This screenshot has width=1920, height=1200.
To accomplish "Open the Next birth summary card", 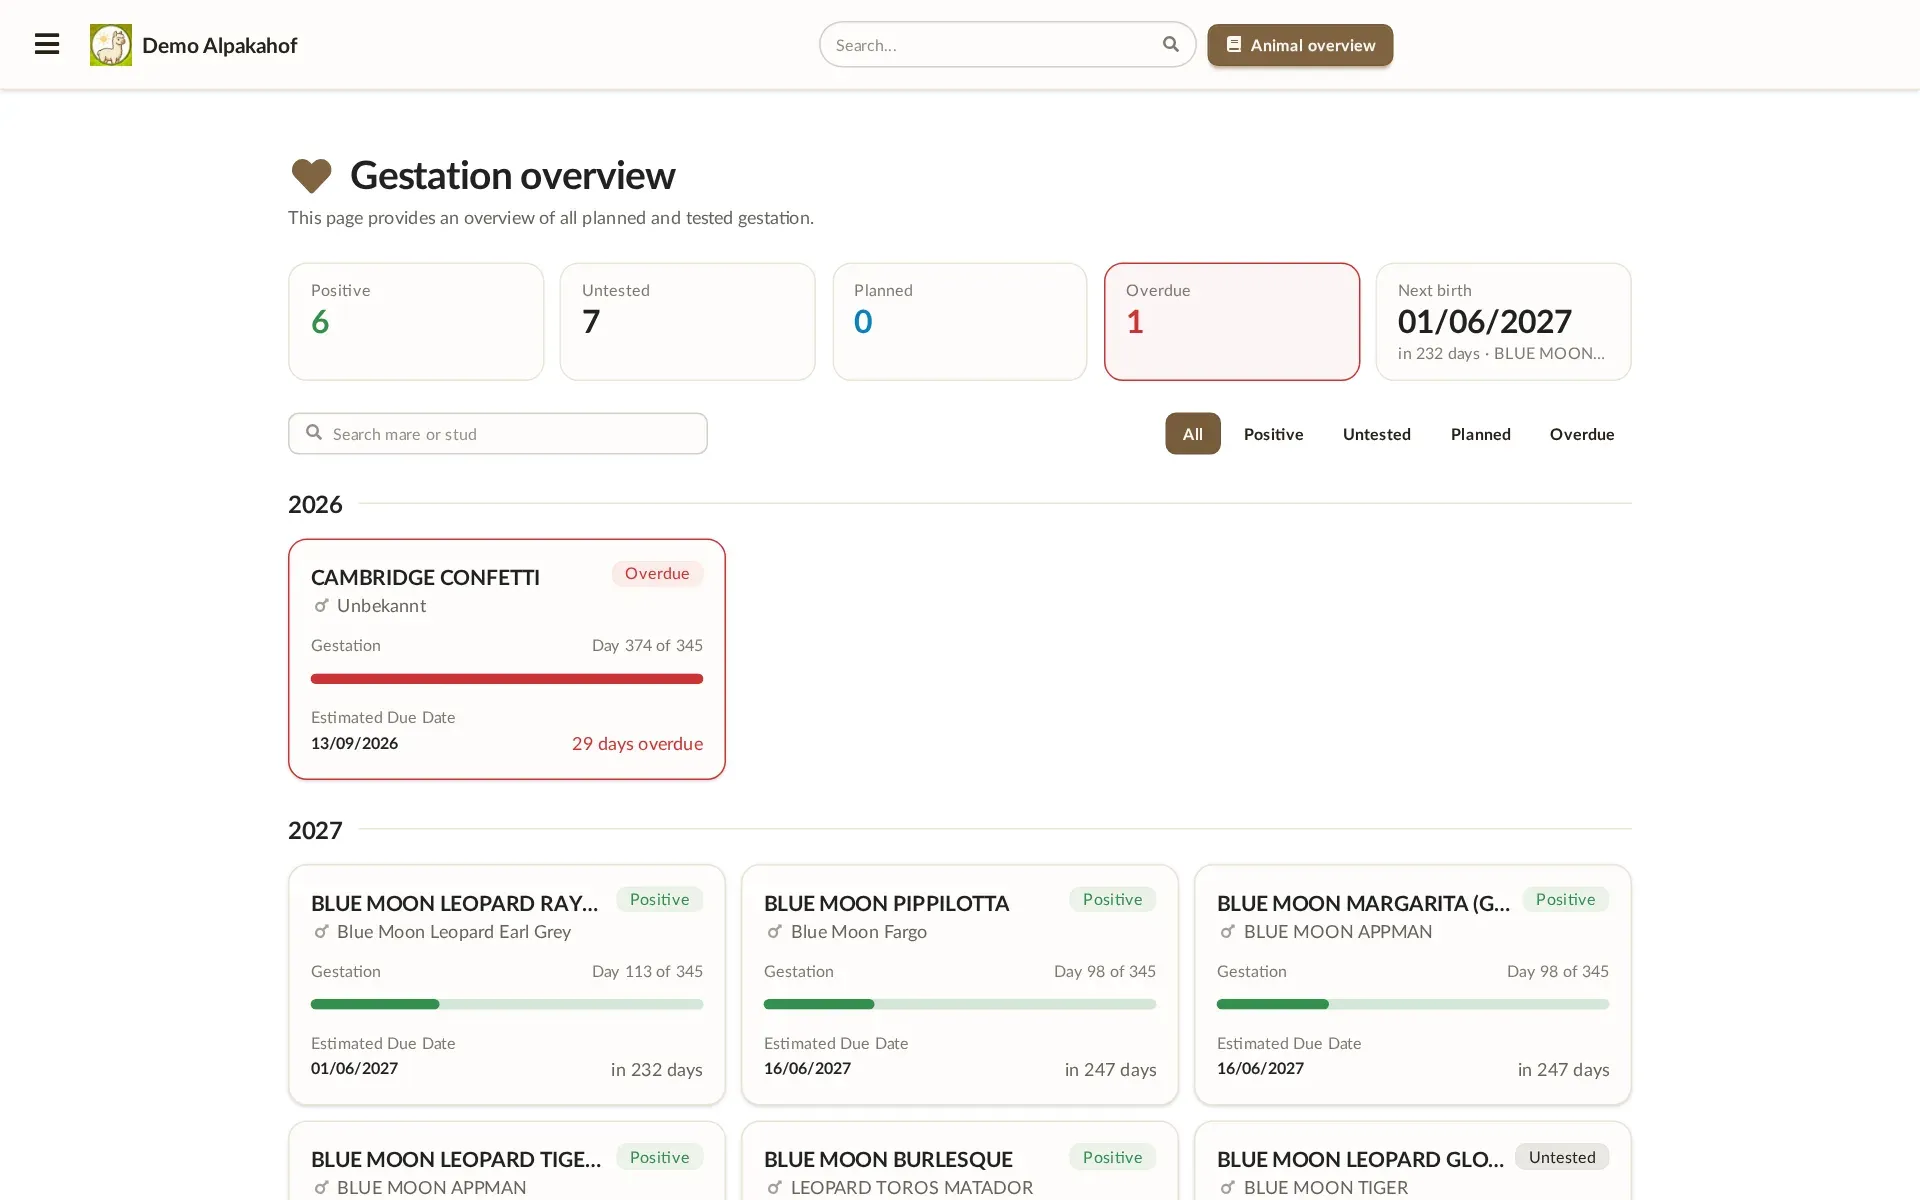I will coord(1503,321).
